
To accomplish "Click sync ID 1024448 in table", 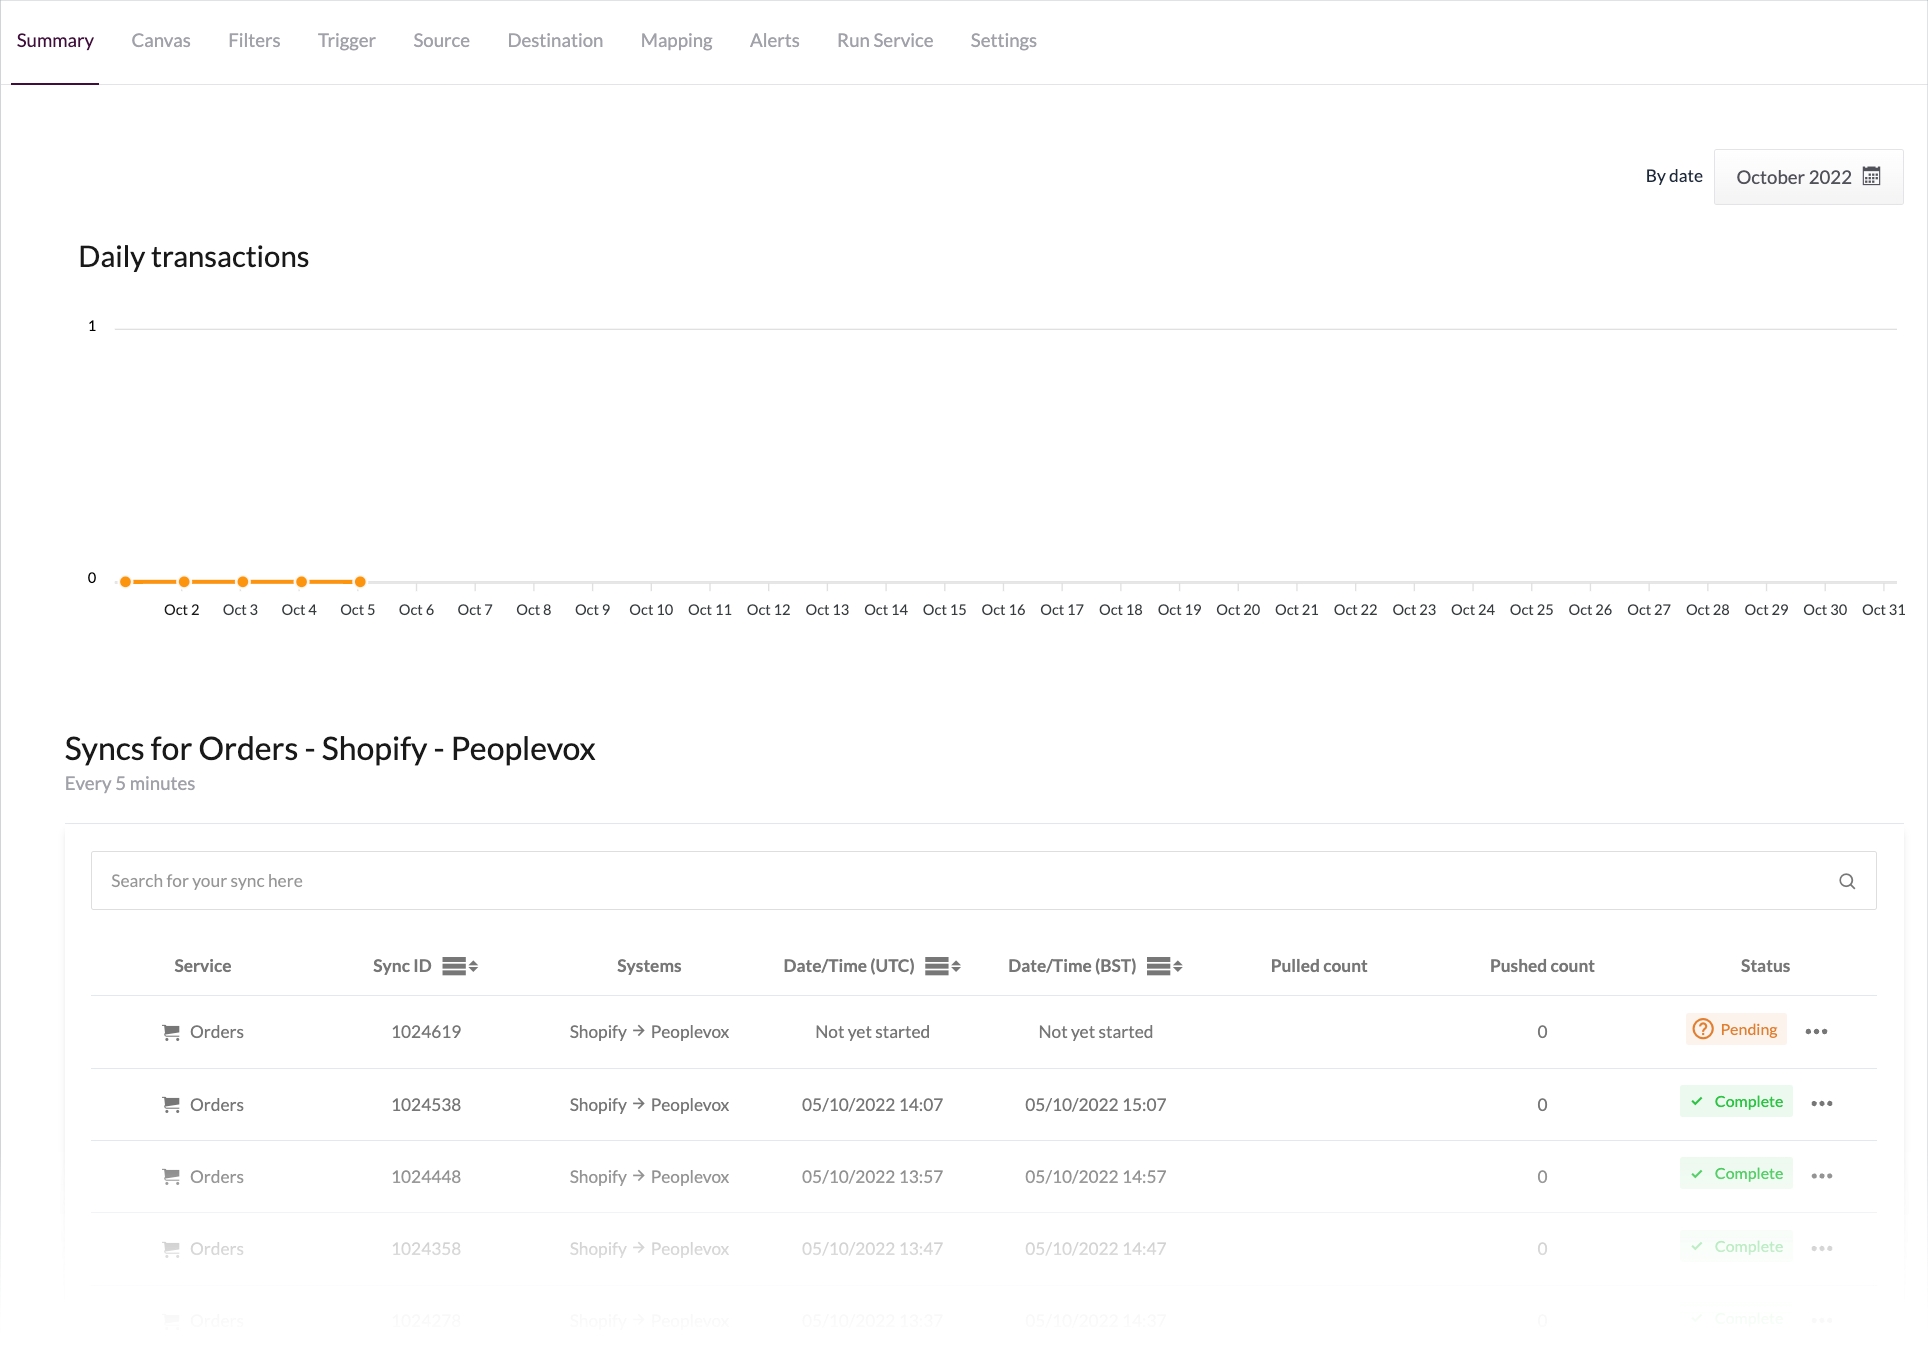I will coord(426,1177).
